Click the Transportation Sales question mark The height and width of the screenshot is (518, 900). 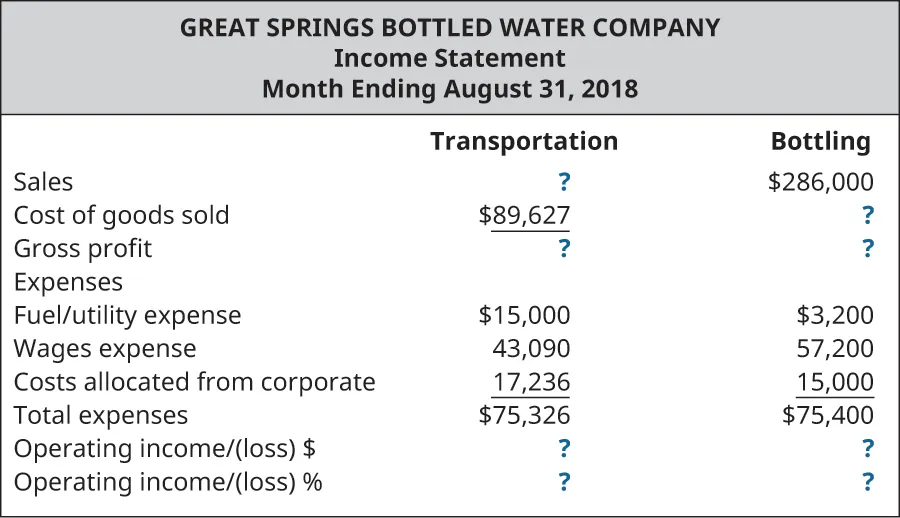point(564,182)
